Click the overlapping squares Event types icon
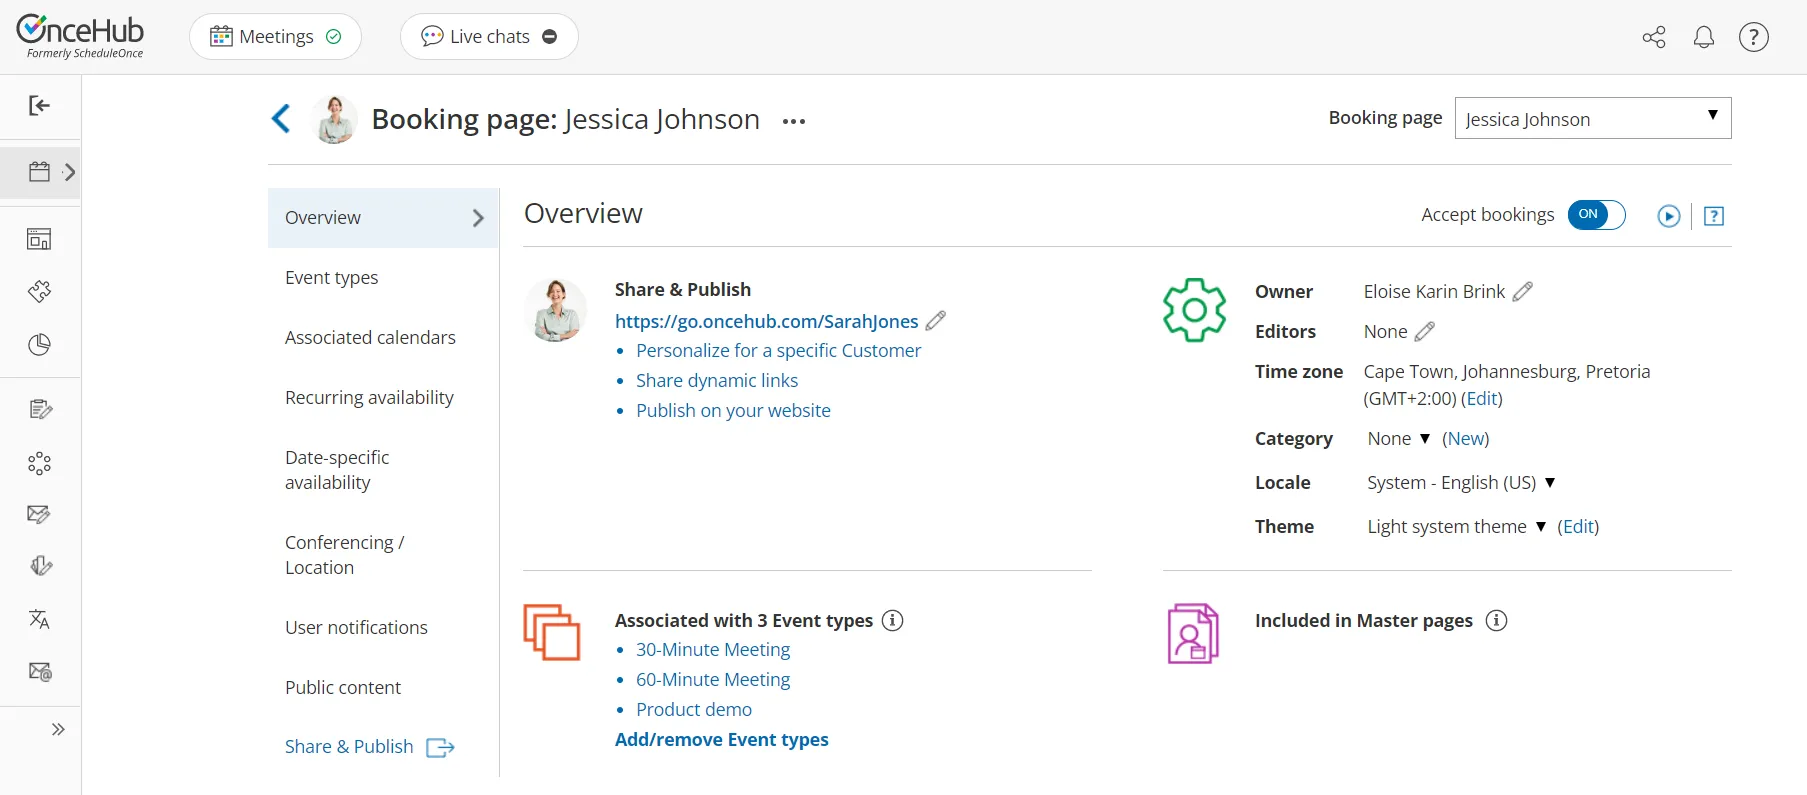The image size is (1807, 795). click(x=552, y=632)
